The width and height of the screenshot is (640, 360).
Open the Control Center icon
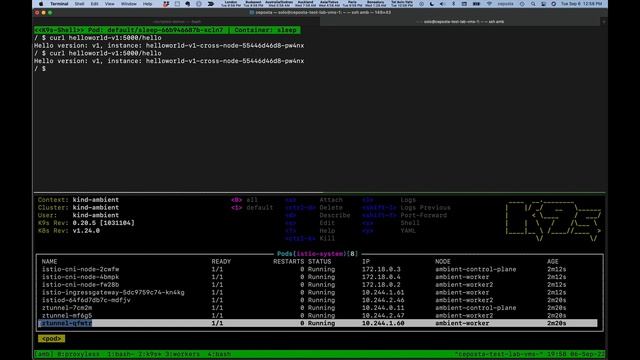pos(543,4)
